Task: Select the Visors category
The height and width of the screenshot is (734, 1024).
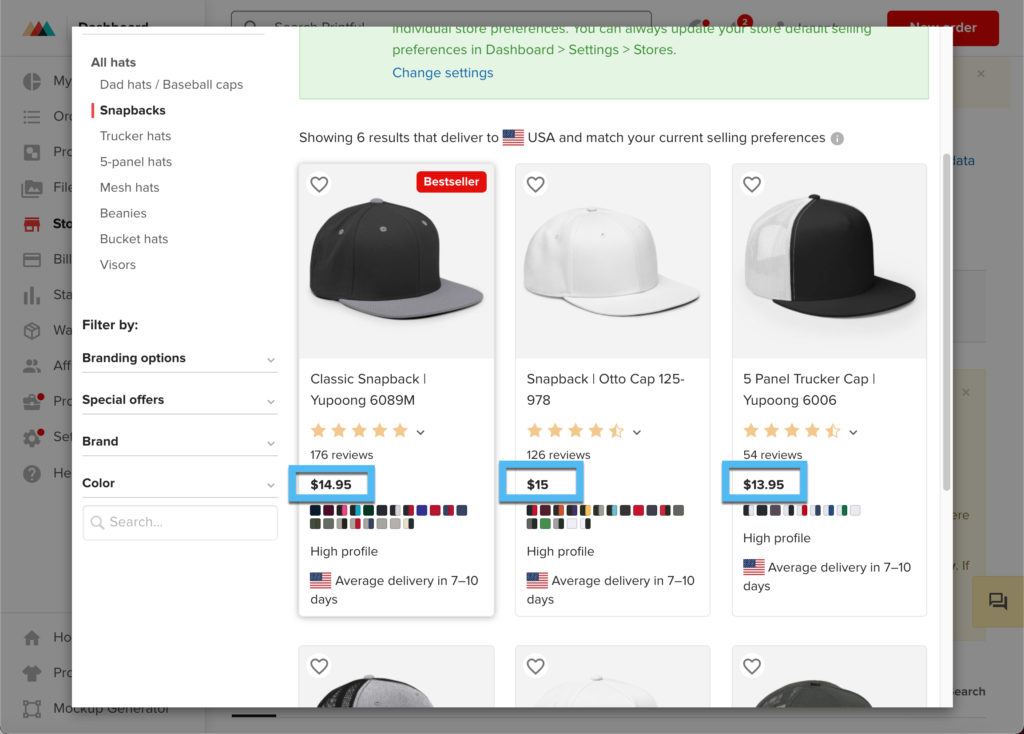Action: click(118, 264)
